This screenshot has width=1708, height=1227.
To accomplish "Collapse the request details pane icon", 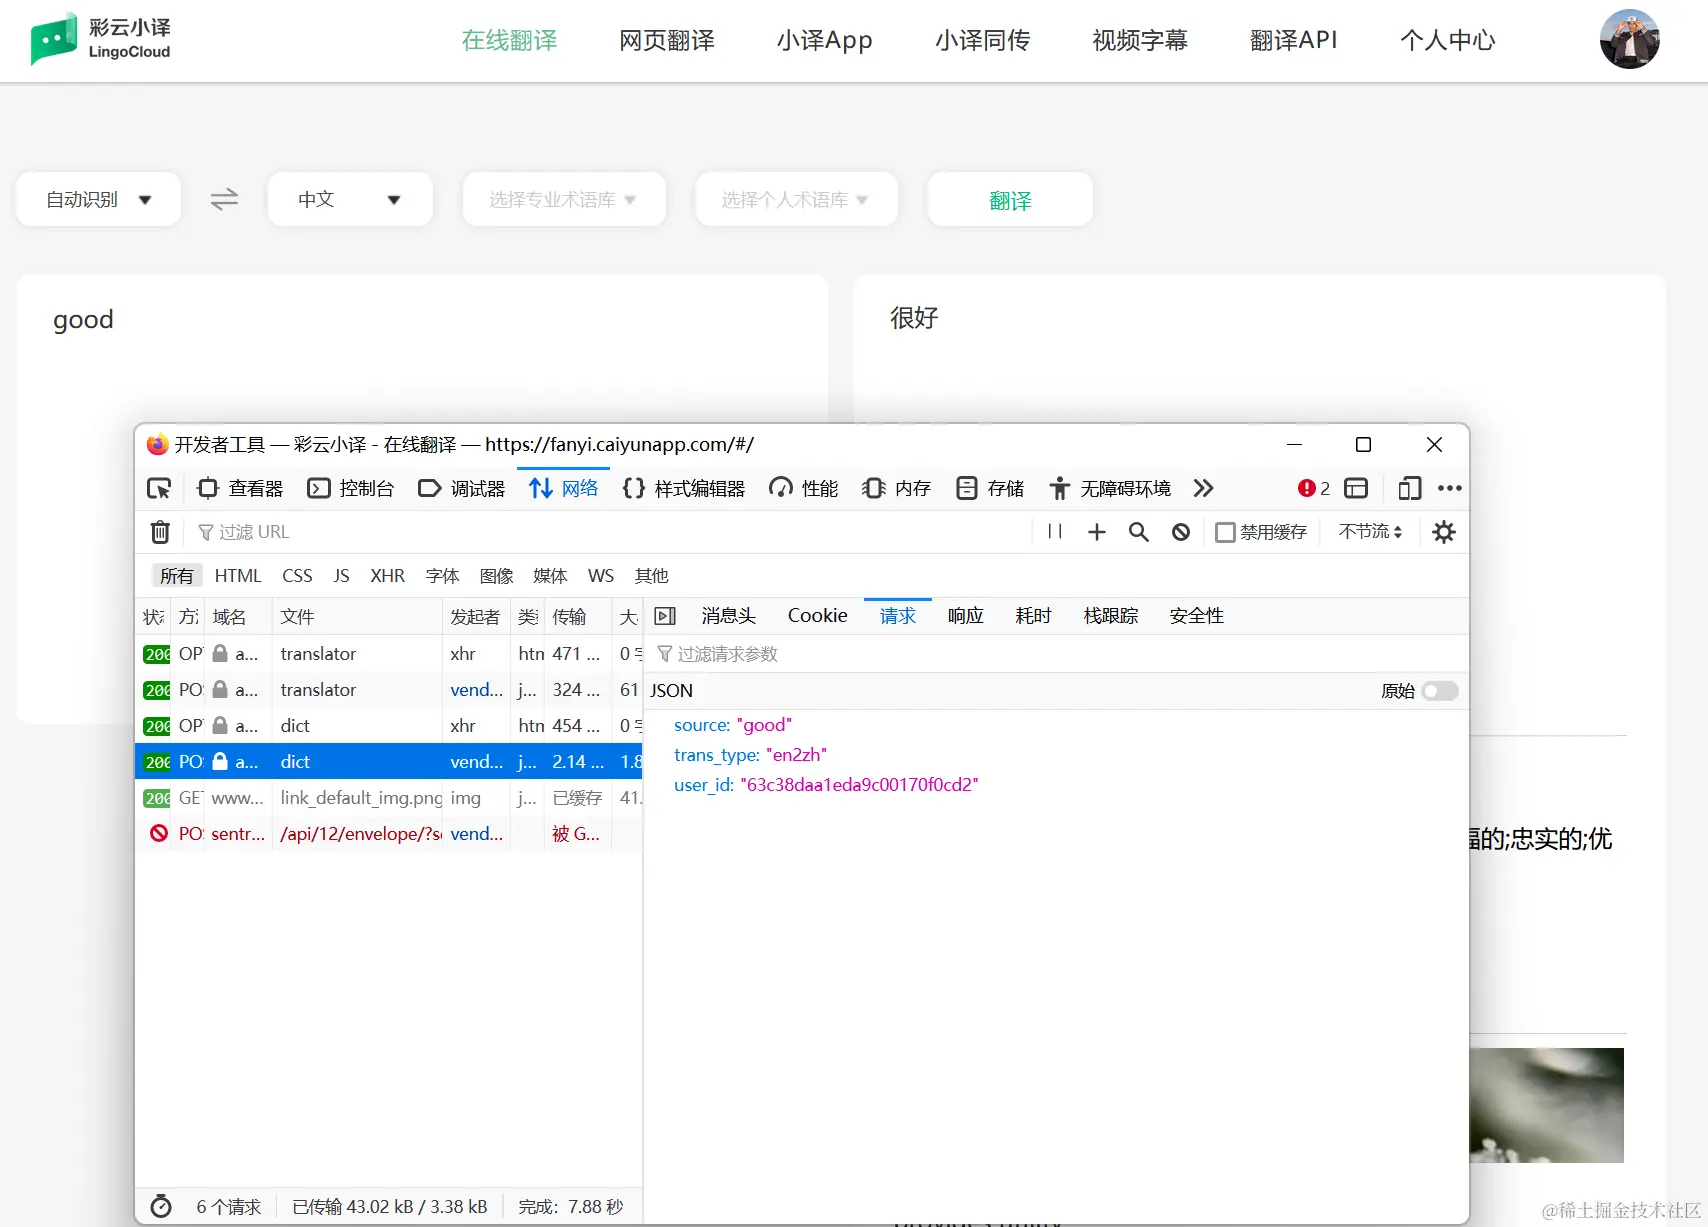I will (x=665, y=616).
